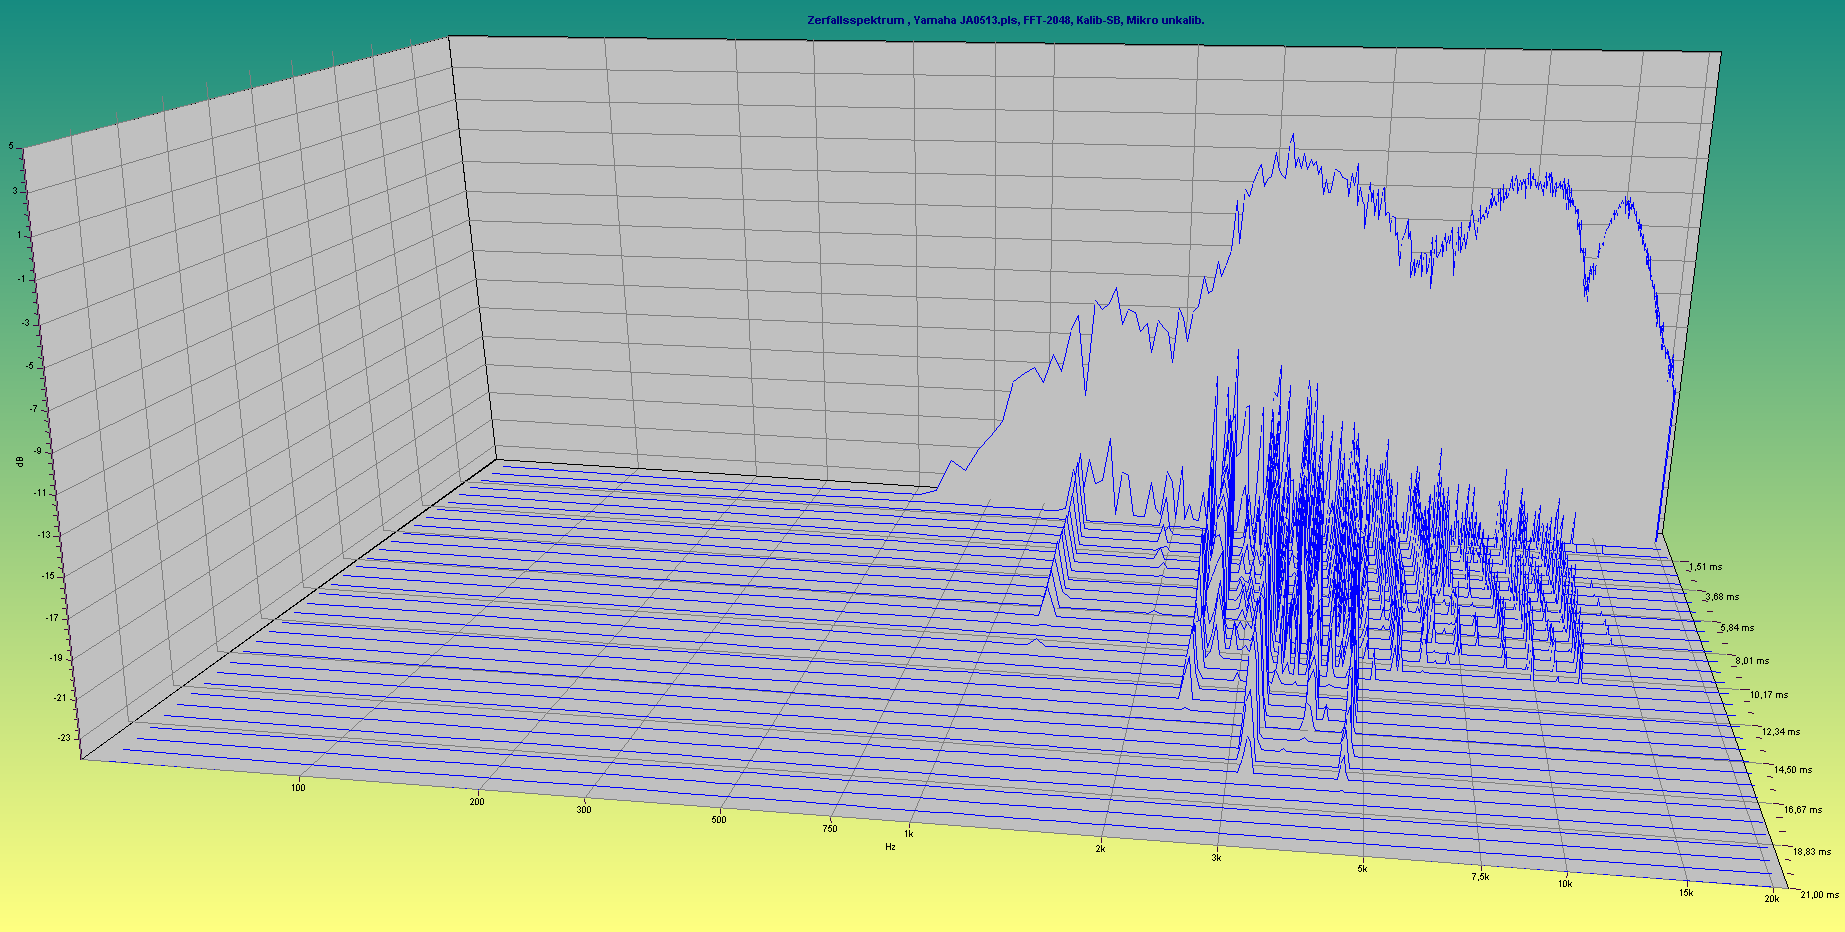Pick the -23 dB level axis label
The width and height of the screenshot is (1845, 932).
[65, 738]
